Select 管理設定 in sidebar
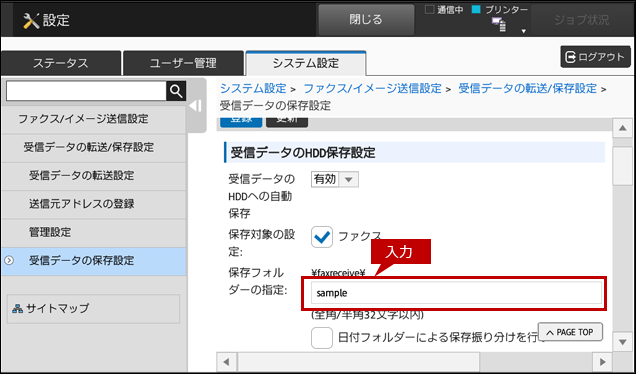The width and height of the screenshot is (636, 374). [x=94, y=232]
